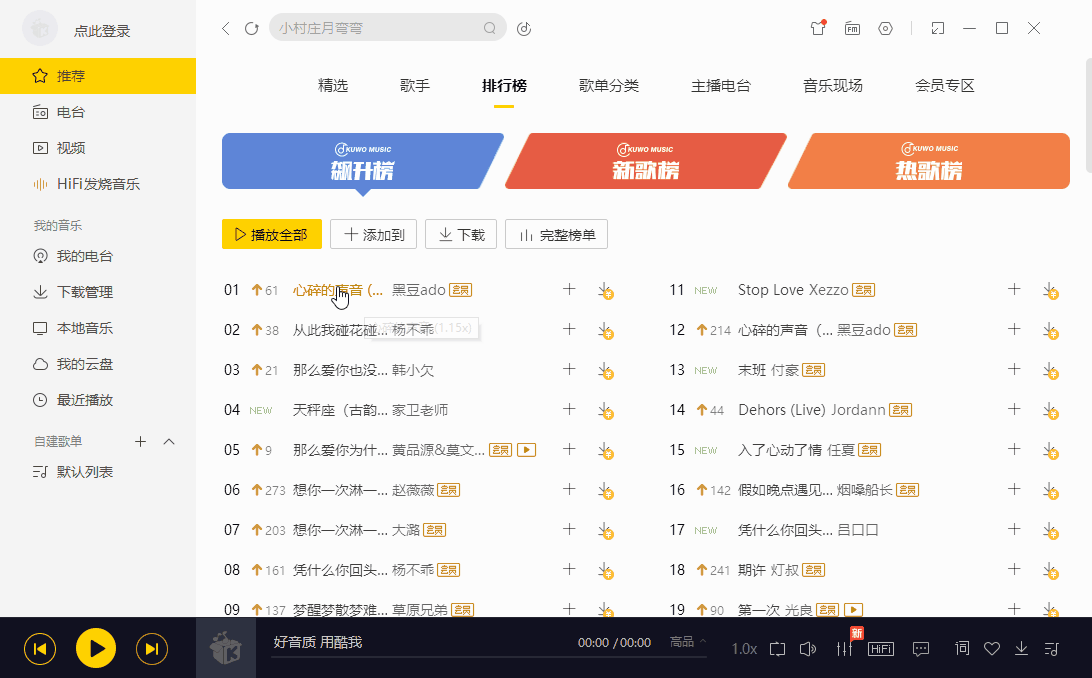Click the song recognition icon beside search
The width and height of the screenshot is (1092, 678).
point(524,28)
